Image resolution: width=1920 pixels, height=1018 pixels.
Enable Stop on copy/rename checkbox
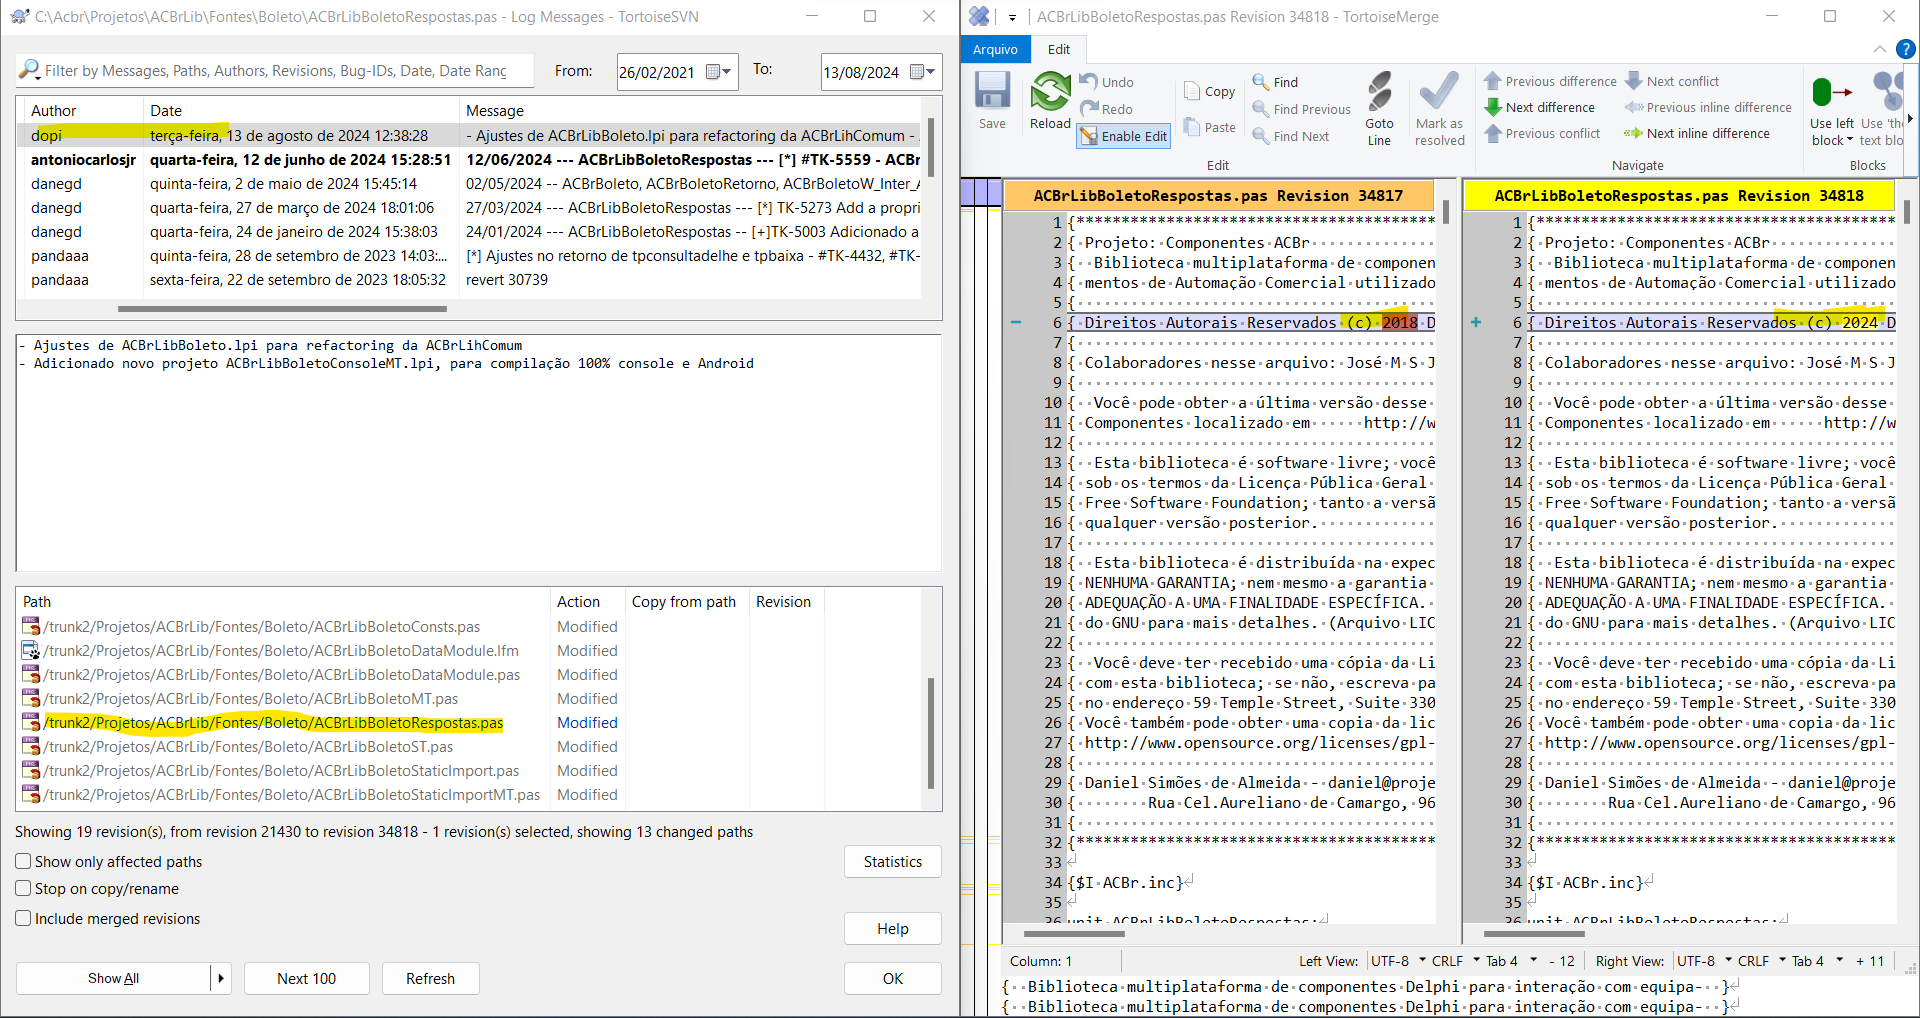pyautogui.click(x=23, y=888)
